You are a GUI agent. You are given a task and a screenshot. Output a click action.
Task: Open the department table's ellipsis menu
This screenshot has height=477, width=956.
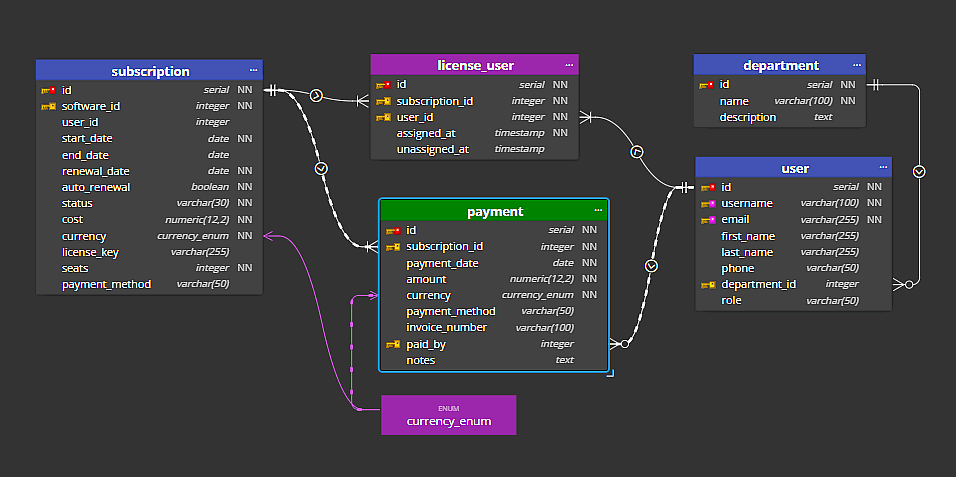click(857, 64)
